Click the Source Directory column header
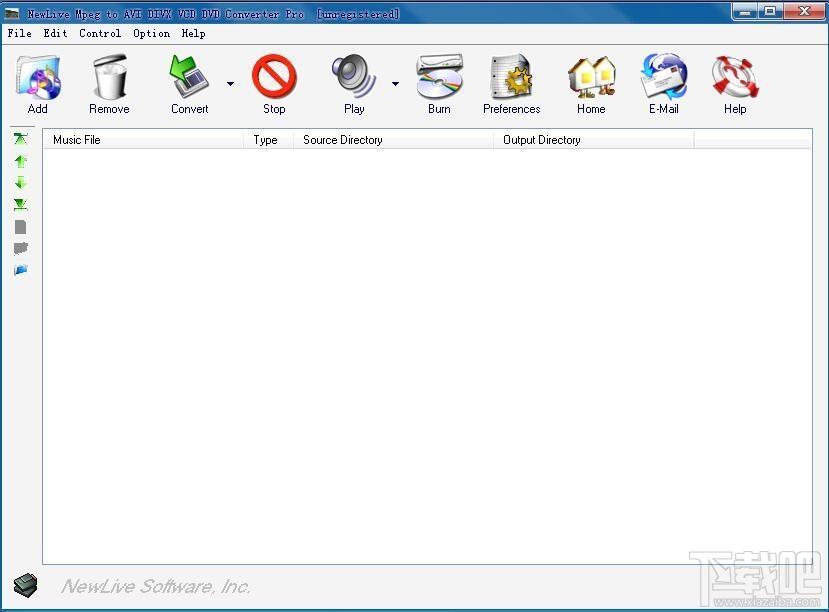 [x=393, y=140]
